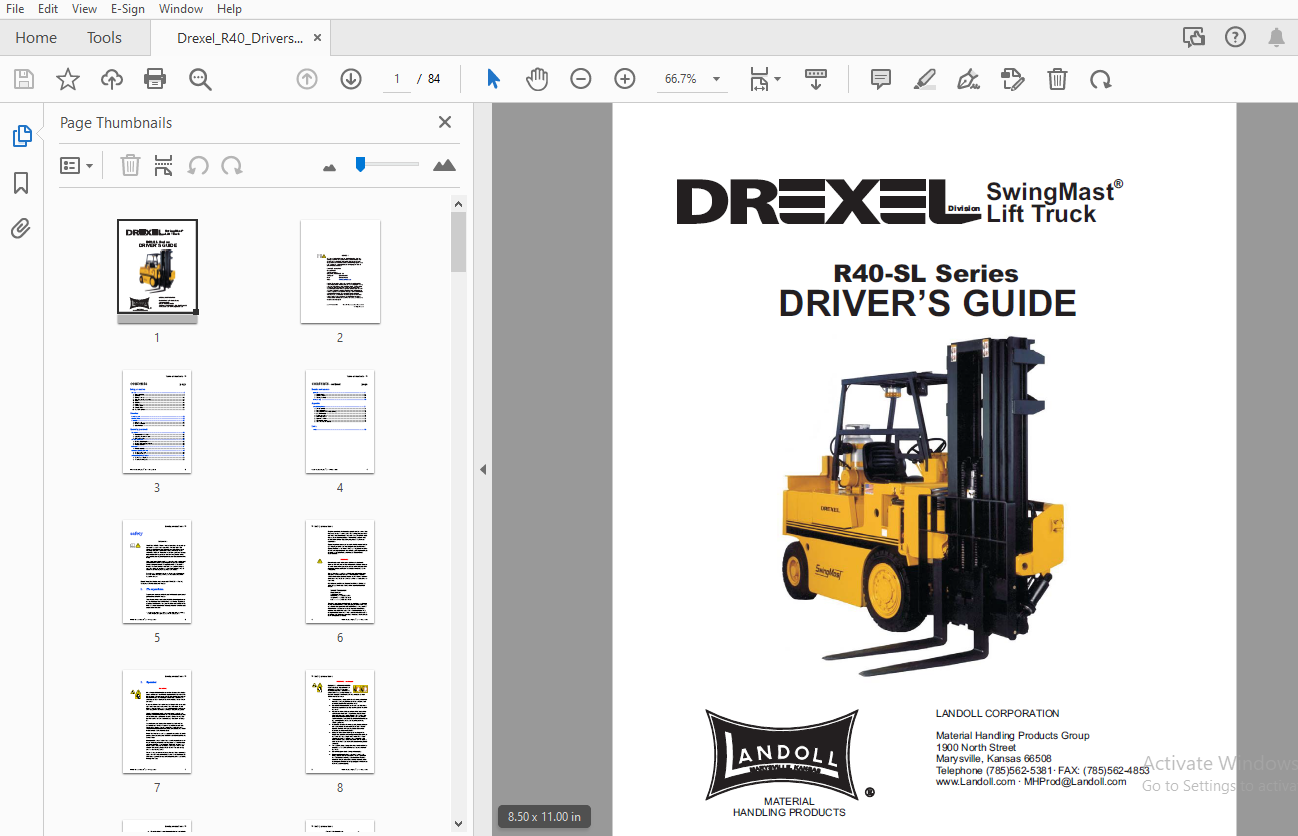This screenshot has width=1298, height=836.
Task: Select the Drexel_R40_Drivers document tab
Action: (240, 38)
